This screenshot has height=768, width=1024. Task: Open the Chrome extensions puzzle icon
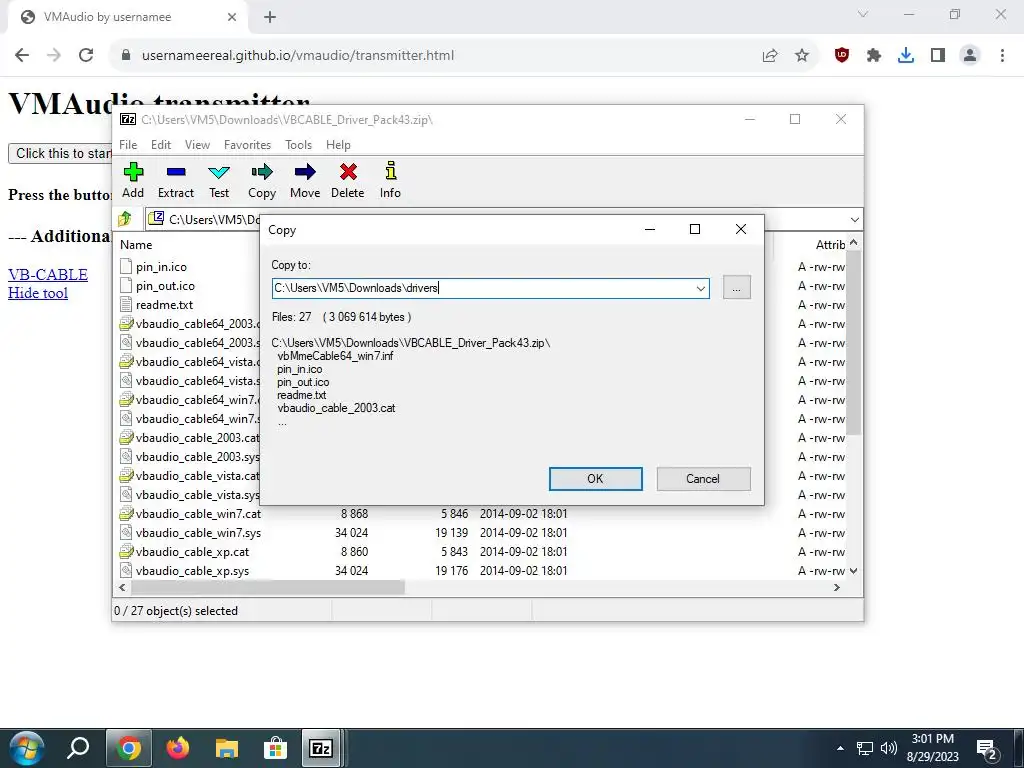[x=874, y=56]
